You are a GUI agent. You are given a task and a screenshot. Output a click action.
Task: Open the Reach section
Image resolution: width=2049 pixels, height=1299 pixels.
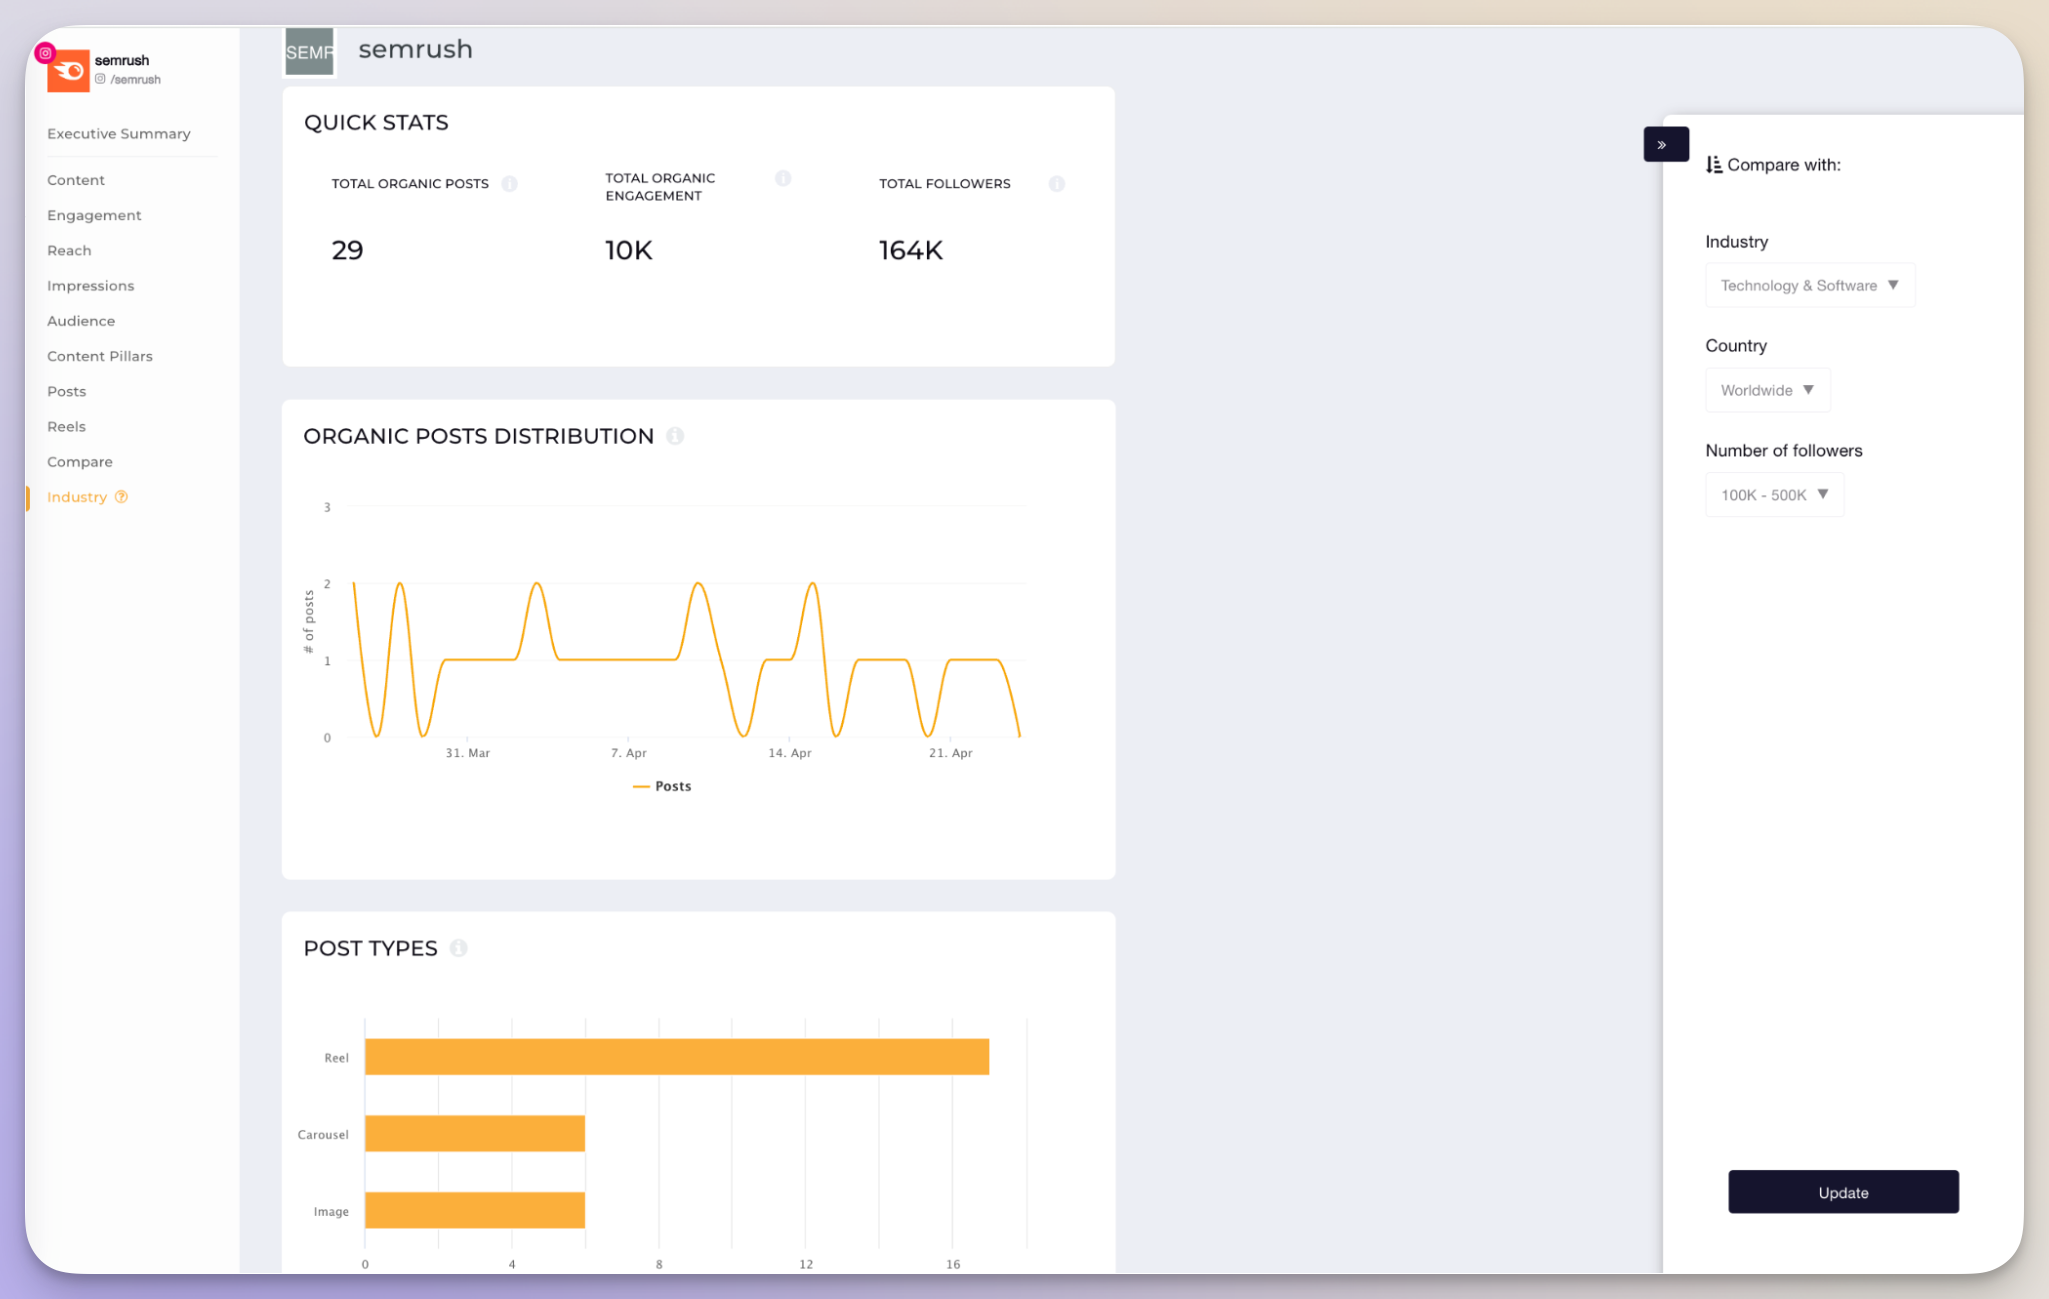(x=69, y=250)
